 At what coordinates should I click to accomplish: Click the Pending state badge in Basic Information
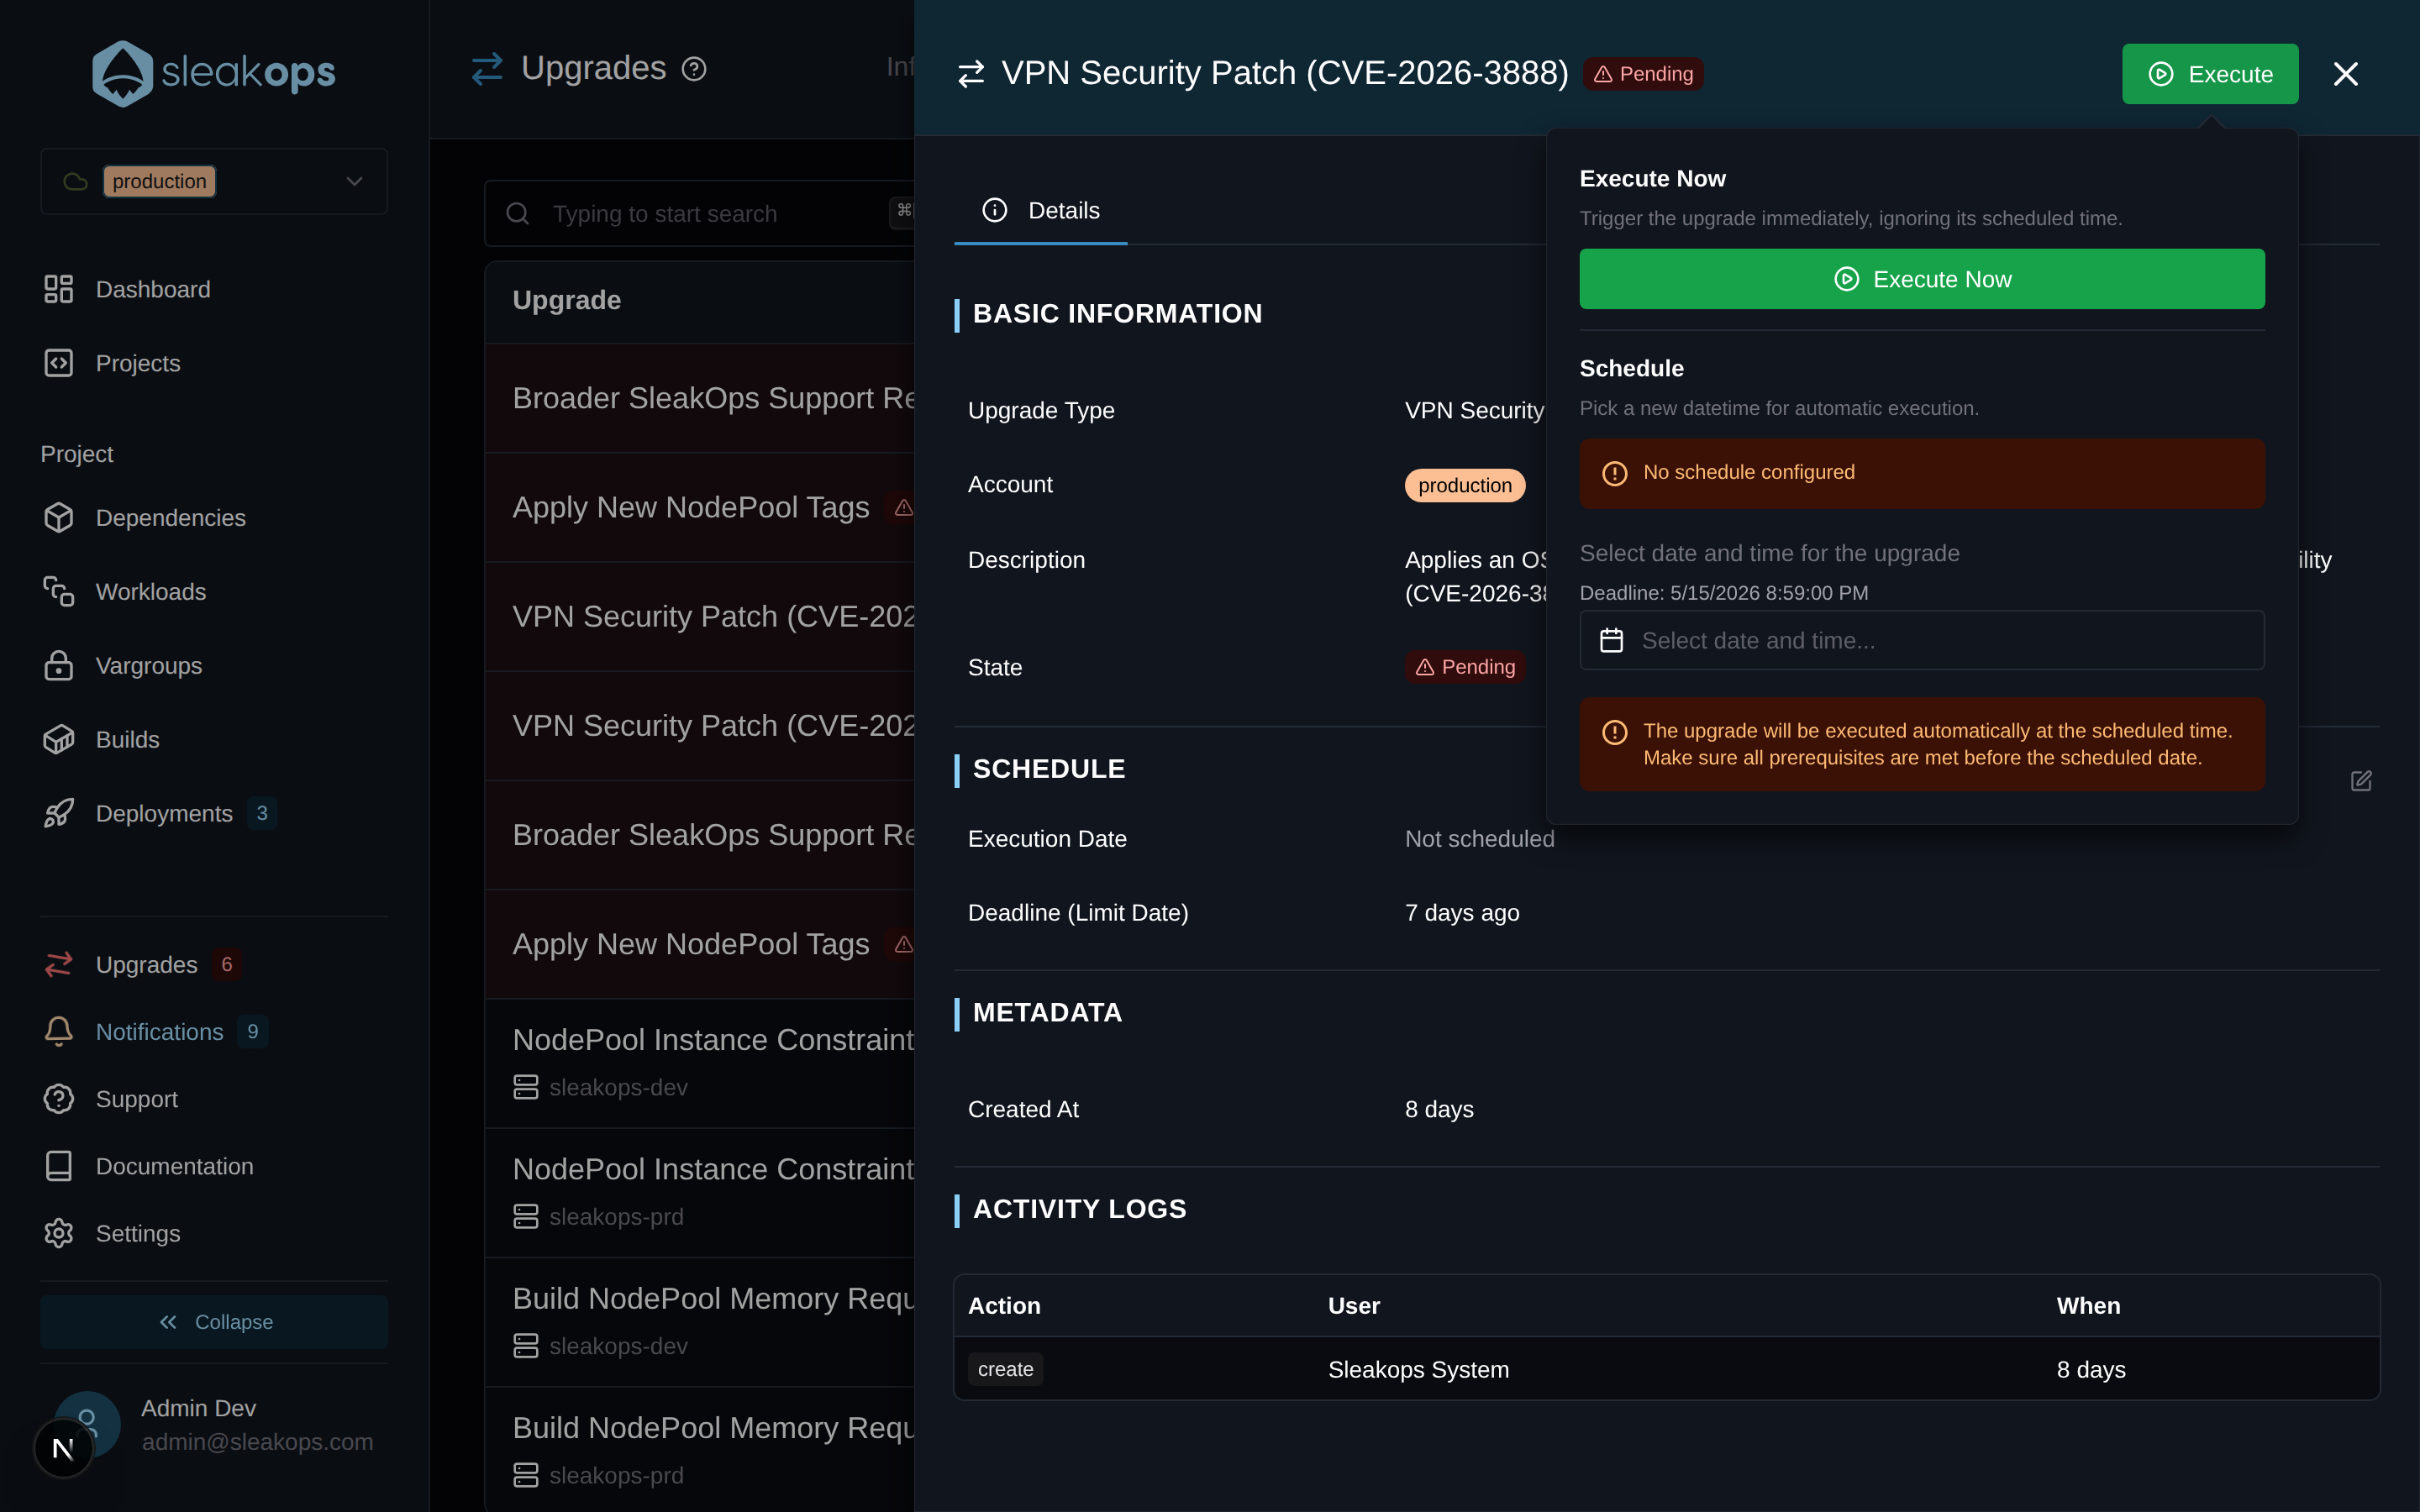tap(1465, 667)
